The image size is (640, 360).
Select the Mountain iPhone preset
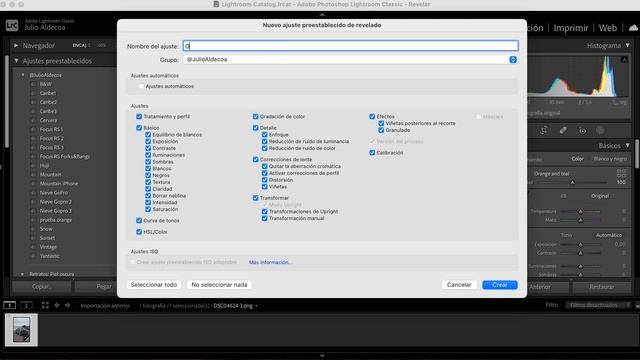click(x=59, y=184)
